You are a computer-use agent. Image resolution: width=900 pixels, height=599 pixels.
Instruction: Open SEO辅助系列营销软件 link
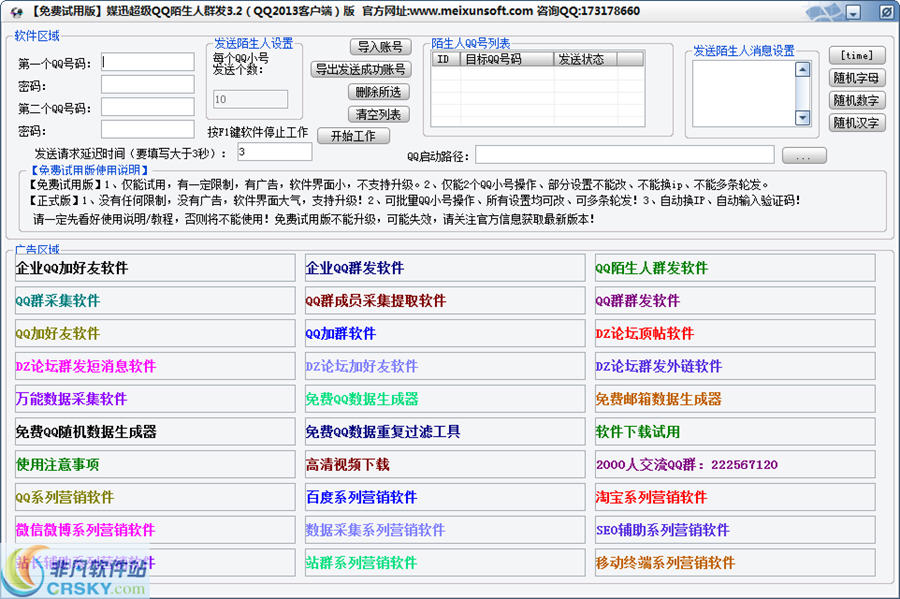coord(735,530)
